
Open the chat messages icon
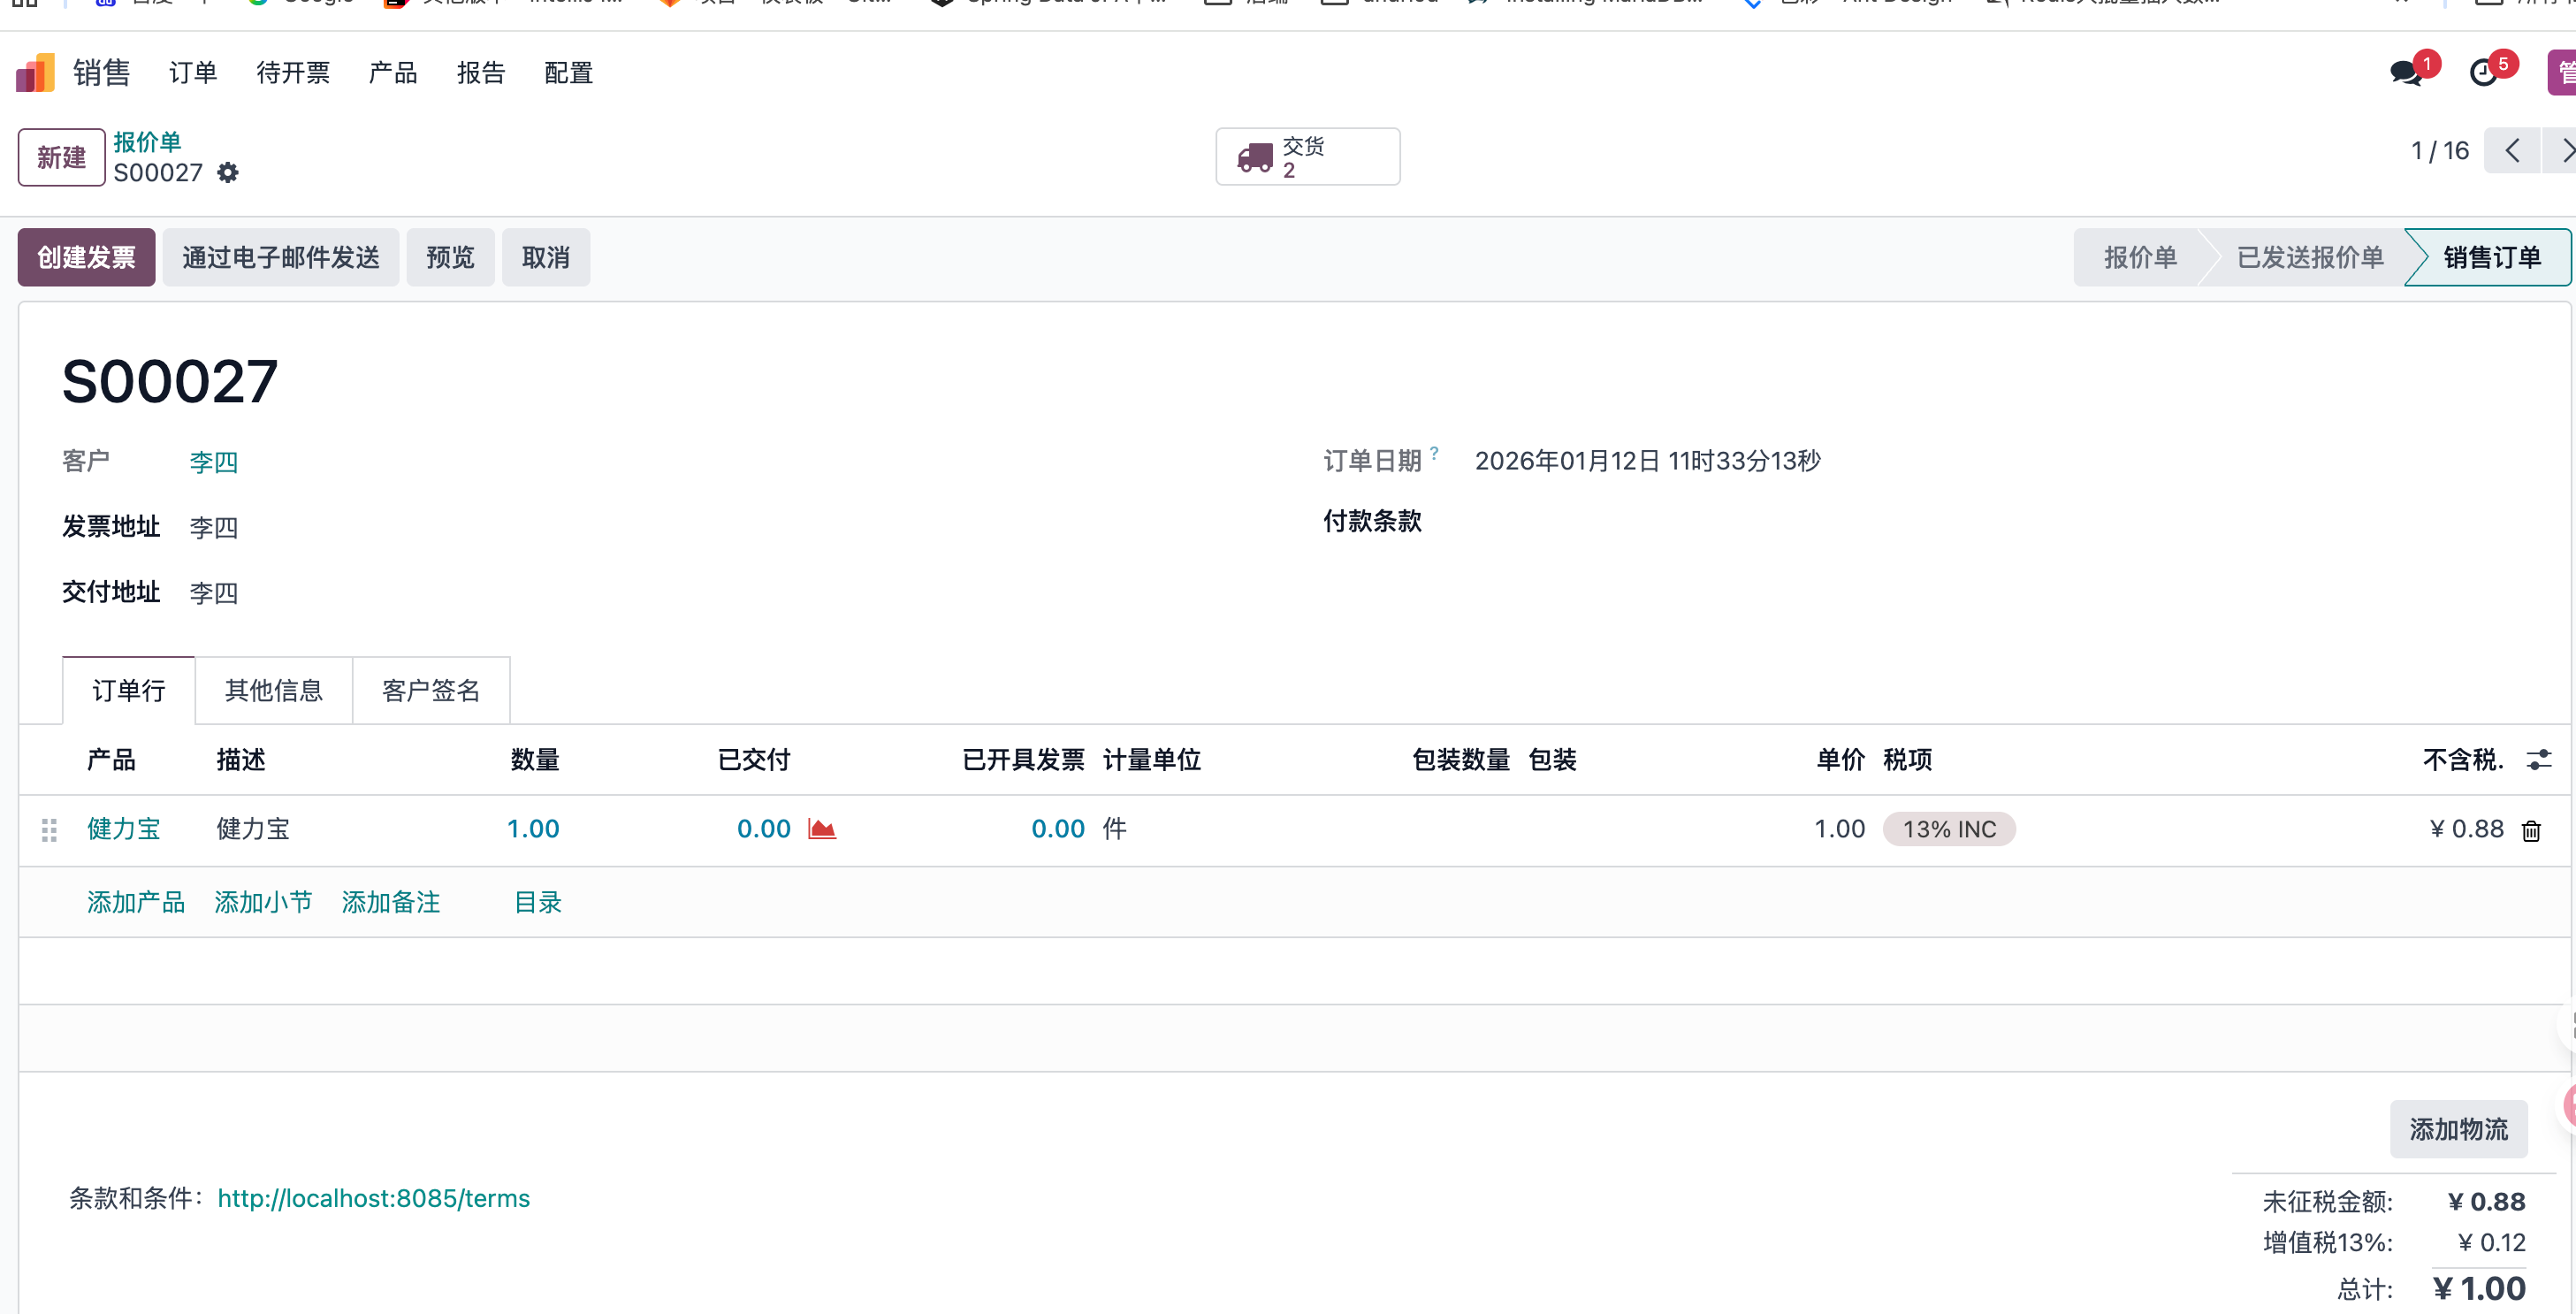point(2406,73)
